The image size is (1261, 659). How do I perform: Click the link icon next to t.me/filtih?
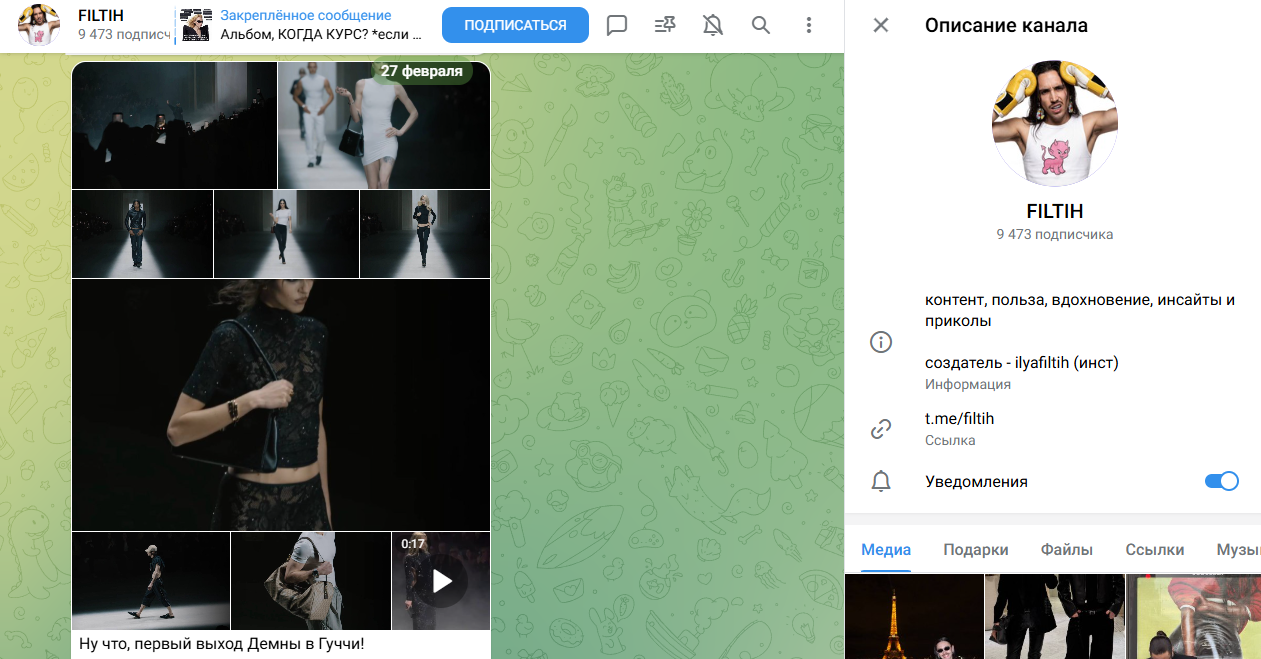881,429
